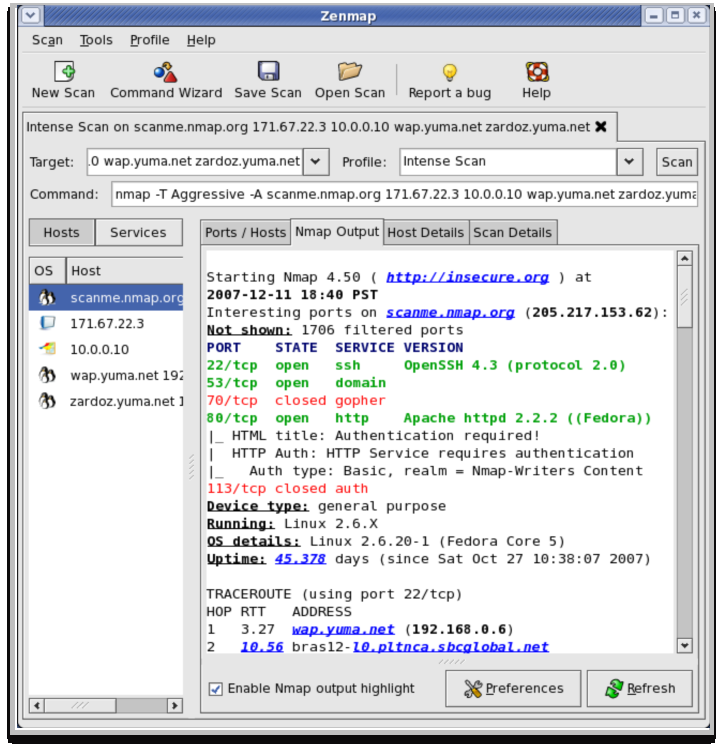Click the Scan button next to Profile

677,162
